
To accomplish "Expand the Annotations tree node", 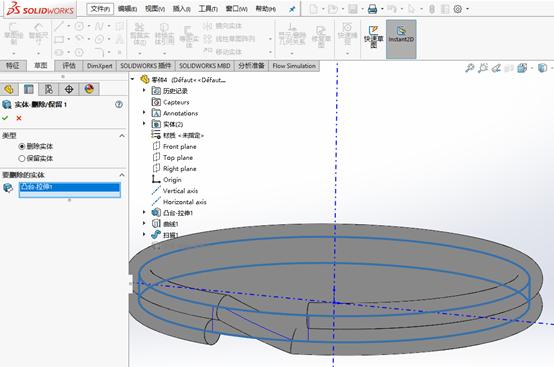I will [144, 113].
